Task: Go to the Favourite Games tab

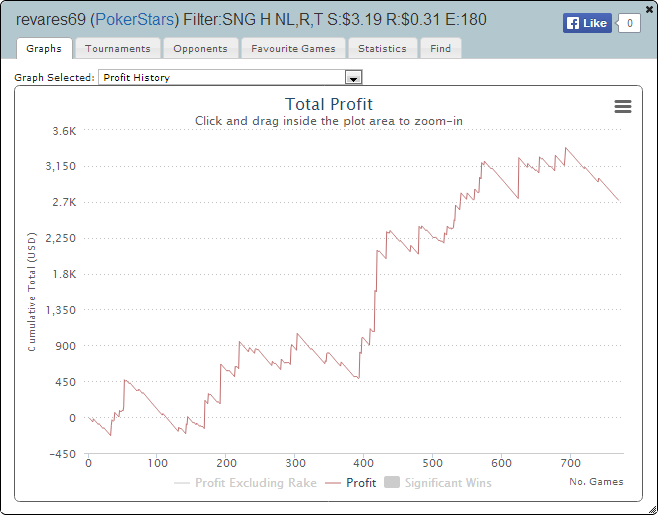Action: point(293,49)
